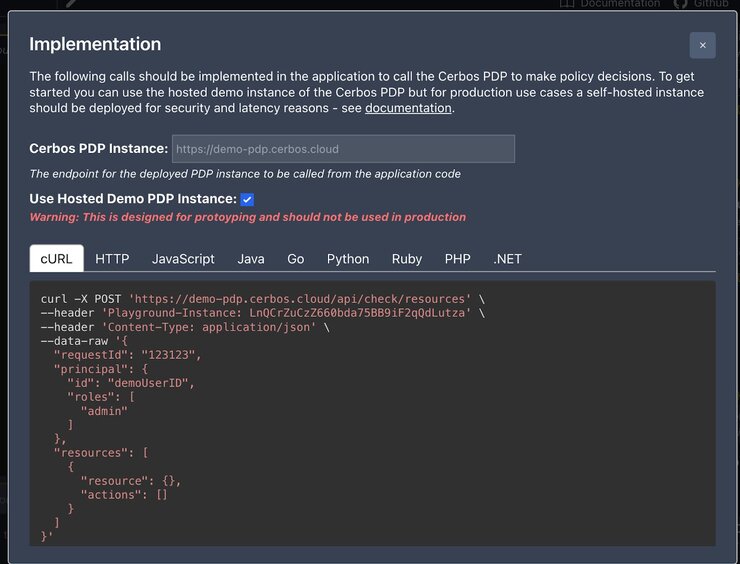View the Ruby code tab
This screenshot has height=564, width=740.
point(407,259)
